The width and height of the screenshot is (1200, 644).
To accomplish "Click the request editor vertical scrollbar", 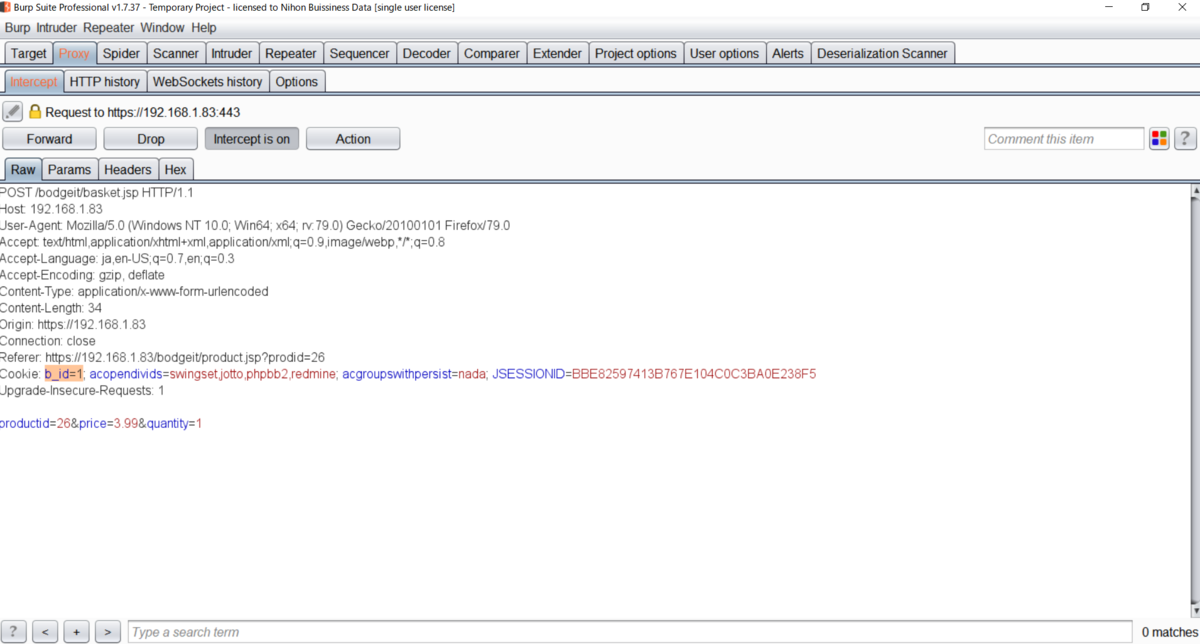I will click(1194, 400).
